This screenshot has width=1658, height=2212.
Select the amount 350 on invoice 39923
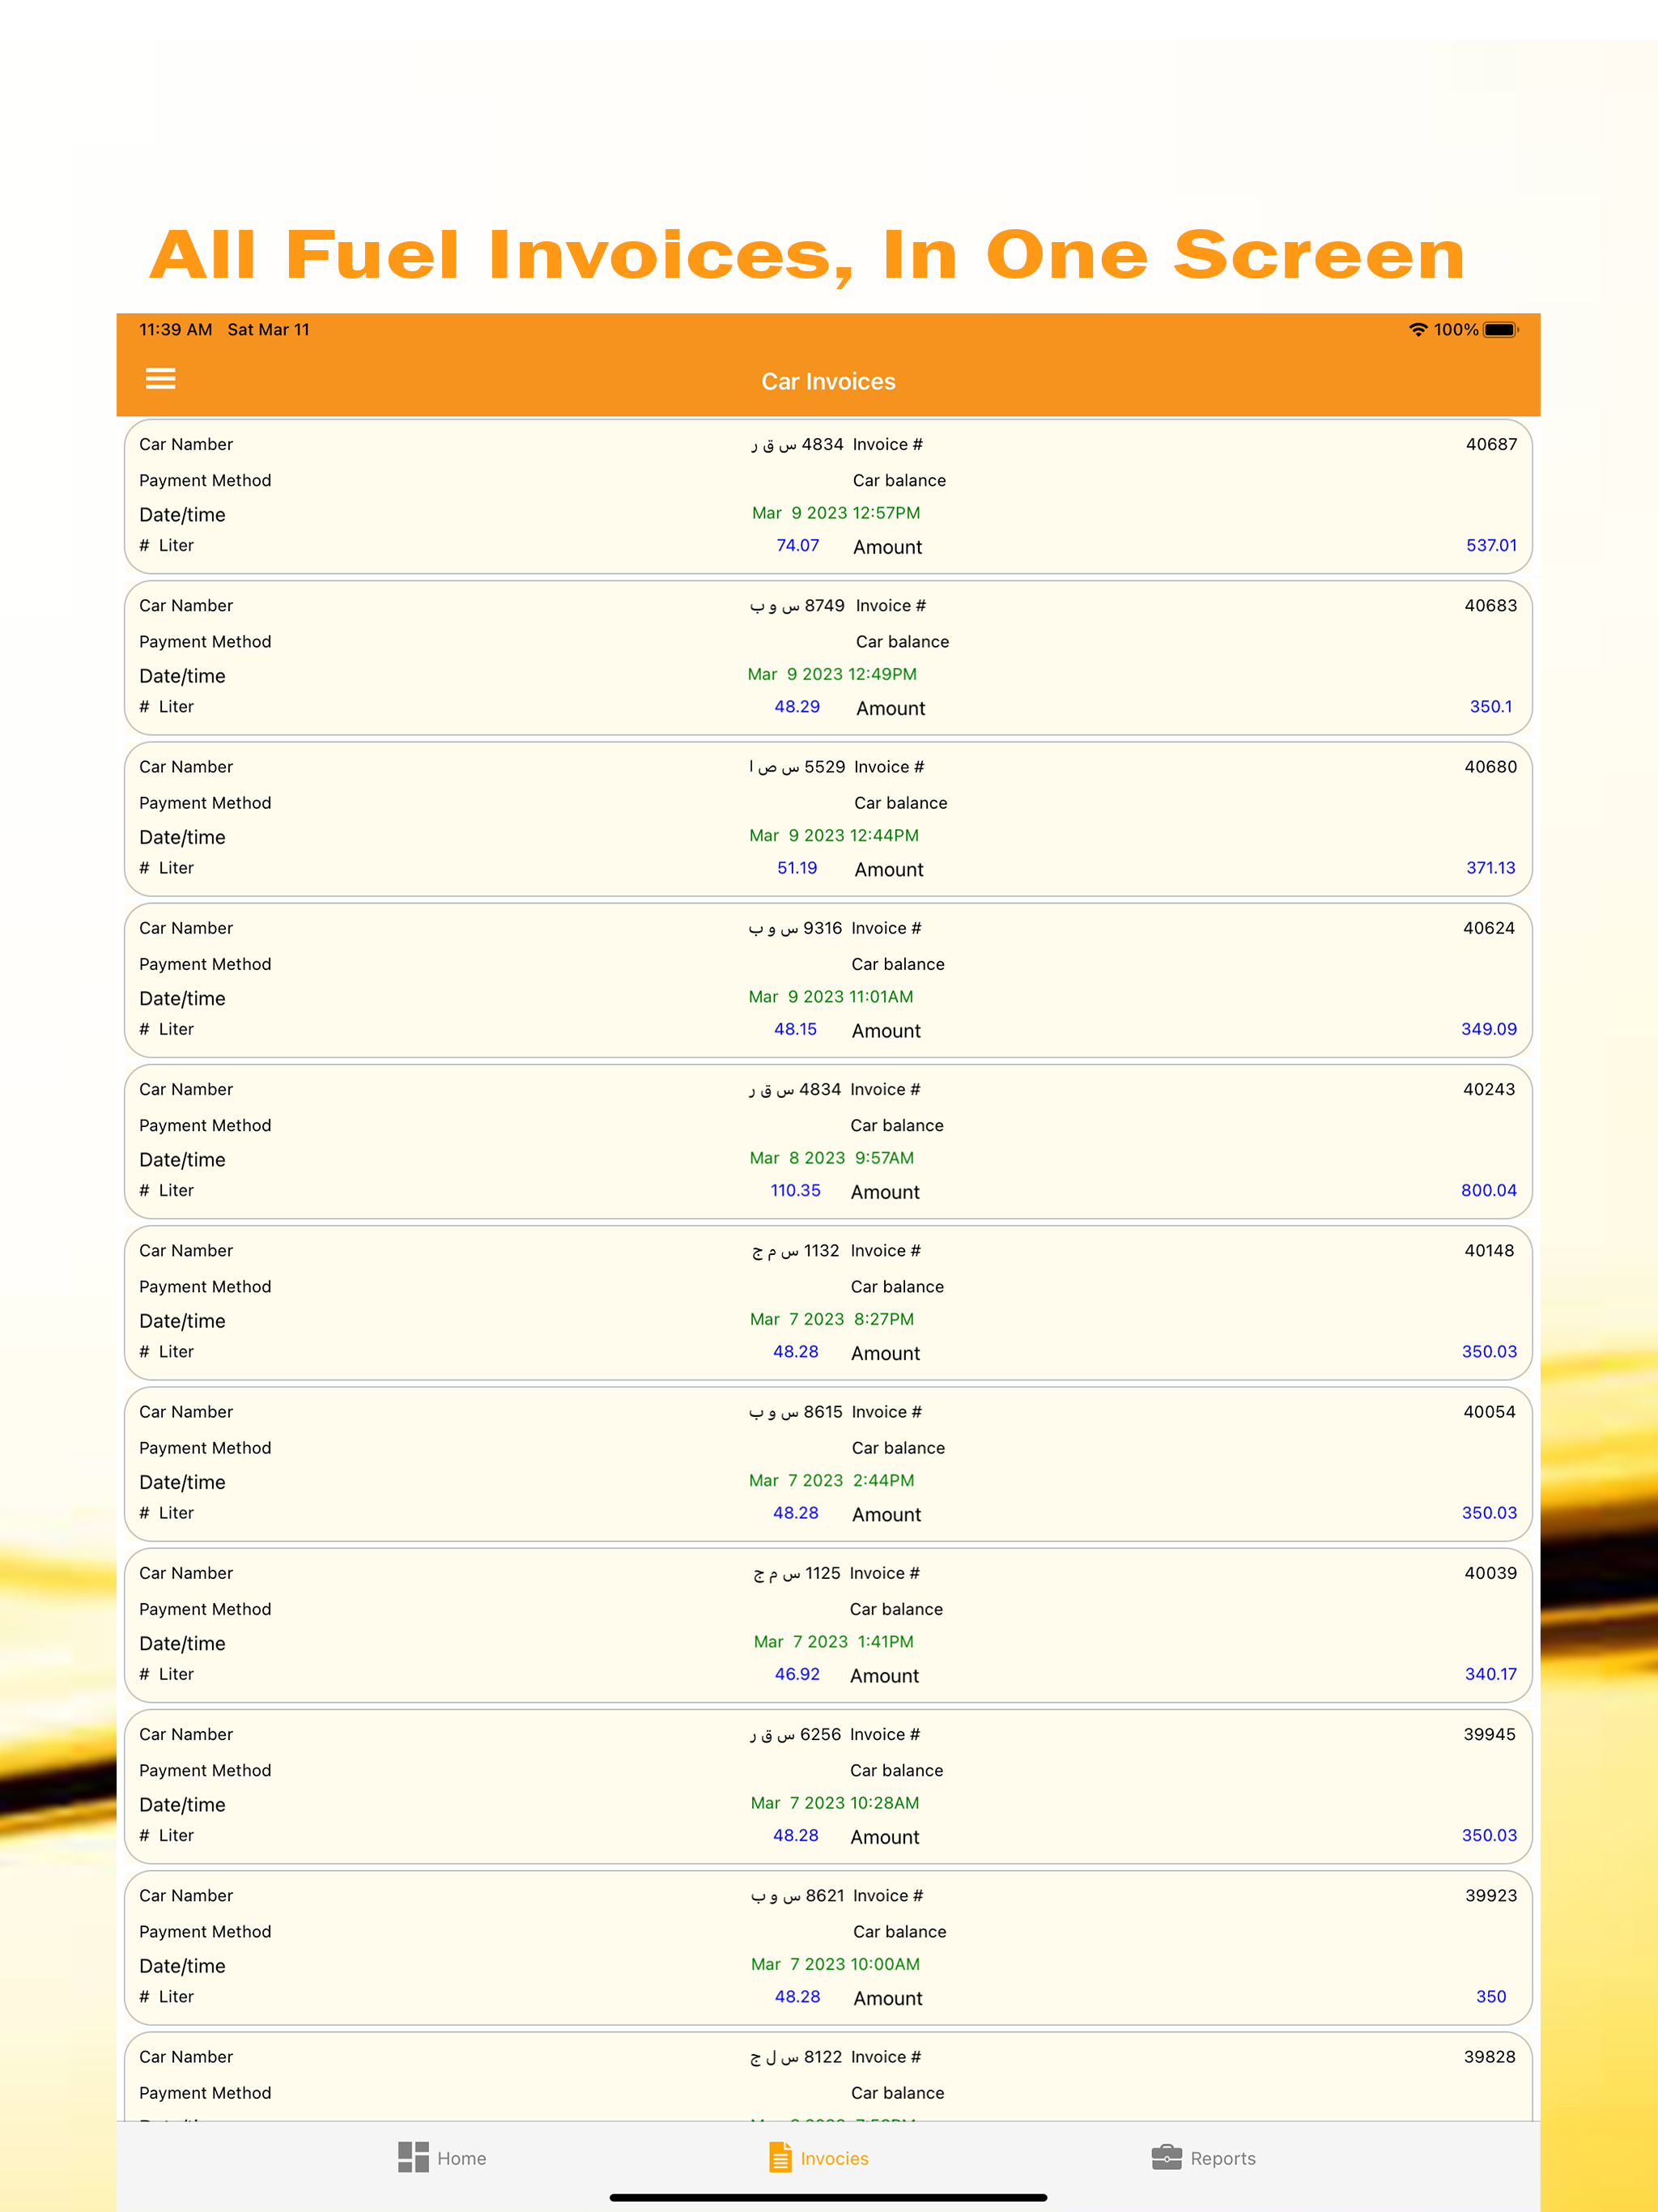tap(1491, 1996)
